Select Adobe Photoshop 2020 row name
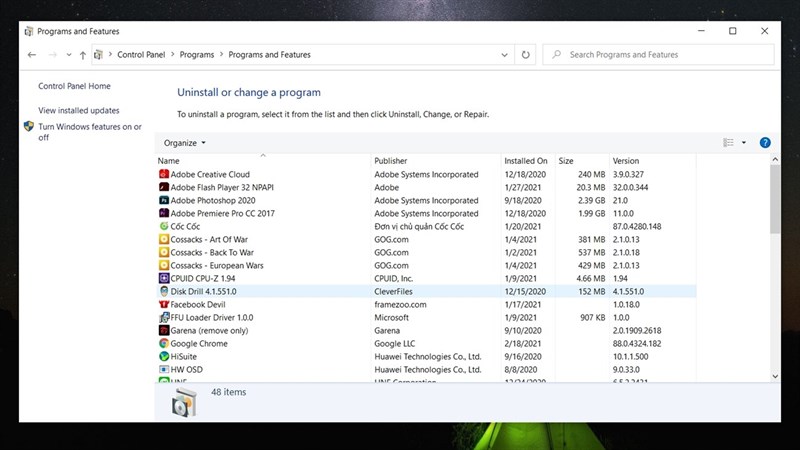The image size is (800, 450). pyautogui.click(x=213, y=201)
